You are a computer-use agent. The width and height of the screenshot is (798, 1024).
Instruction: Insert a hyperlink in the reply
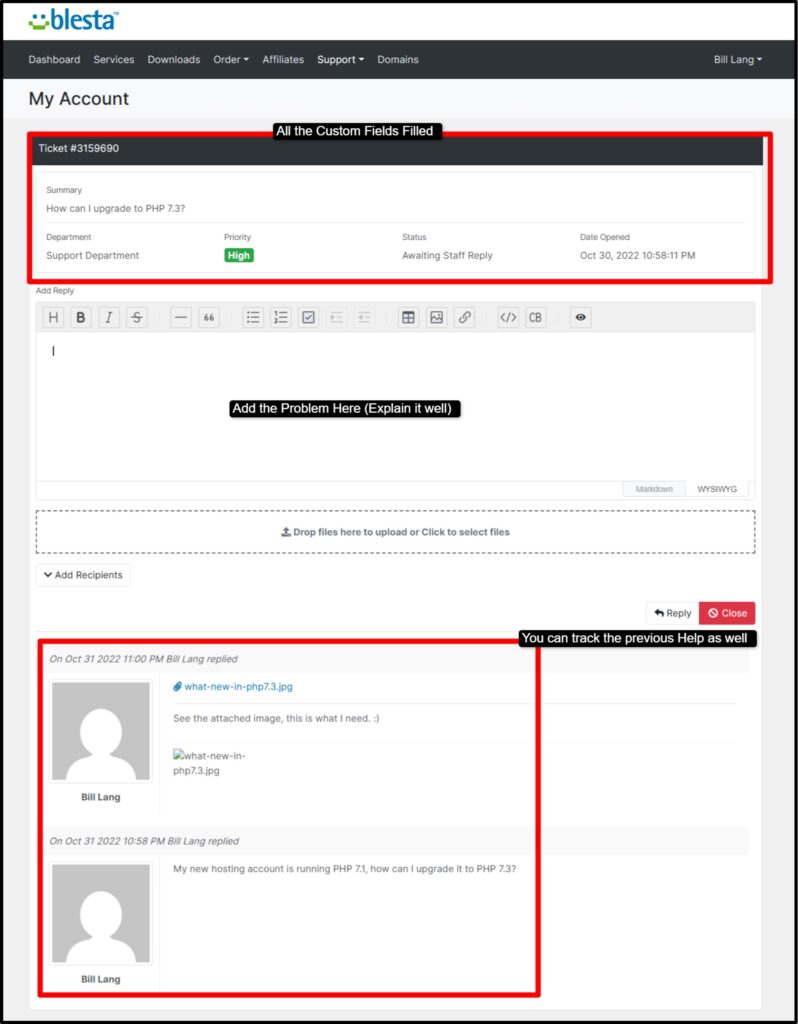pos(464,317)
